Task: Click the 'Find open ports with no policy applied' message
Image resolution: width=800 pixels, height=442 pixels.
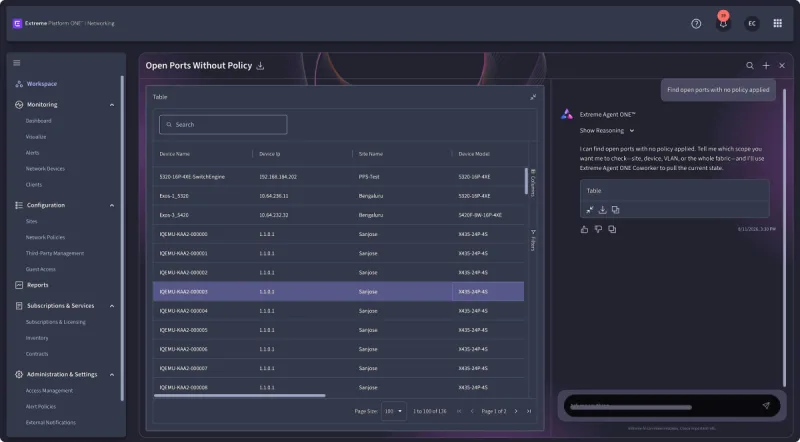Action: [x=718, y=90]
